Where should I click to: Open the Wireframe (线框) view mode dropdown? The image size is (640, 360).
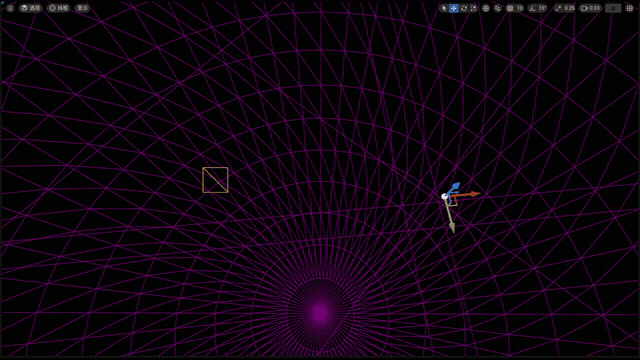(x=58, y=8)
